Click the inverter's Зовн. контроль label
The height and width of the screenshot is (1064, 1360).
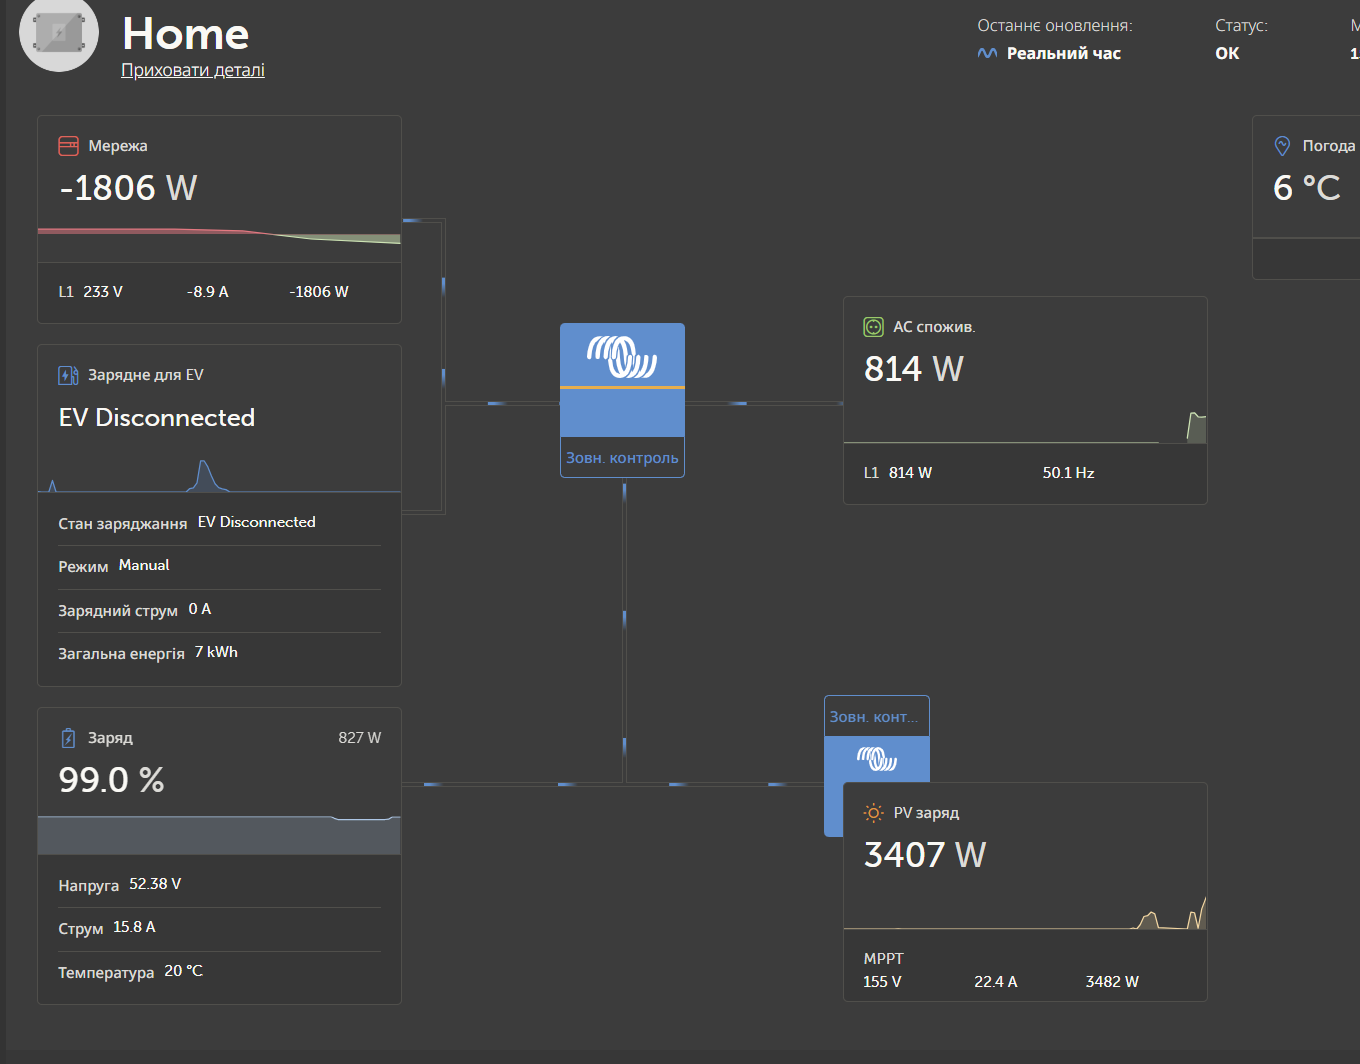tap(622, 458)
